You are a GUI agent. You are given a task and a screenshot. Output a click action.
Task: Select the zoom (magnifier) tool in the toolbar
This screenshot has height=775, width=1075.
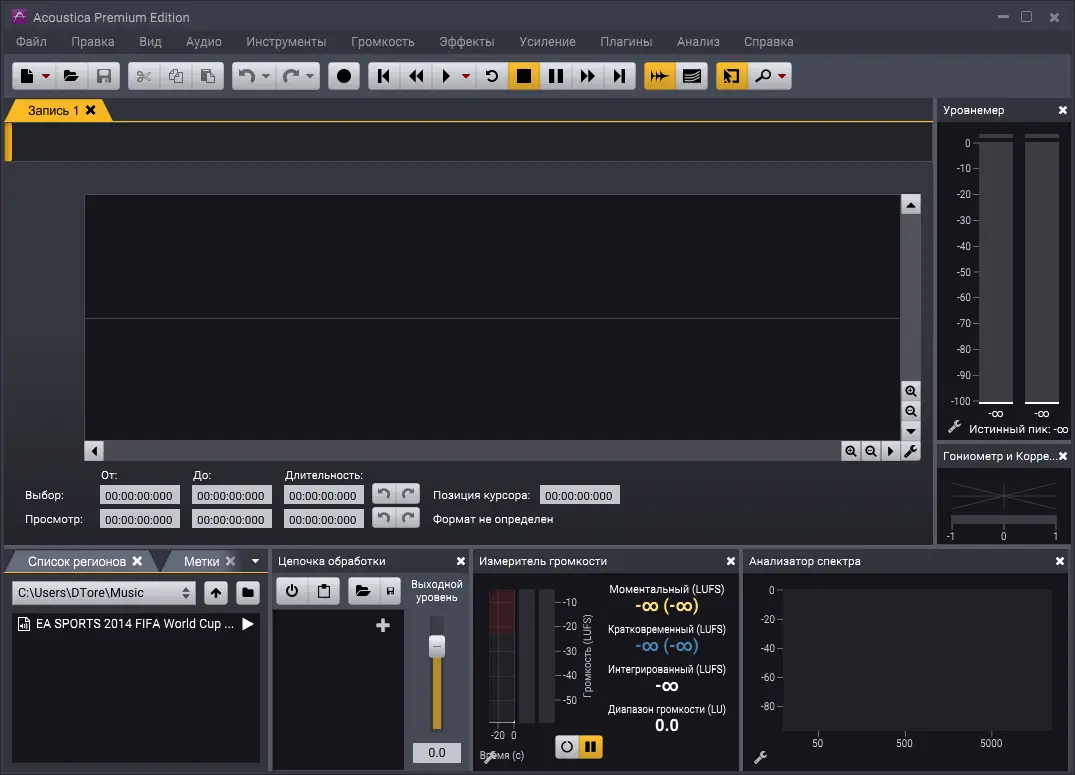765,75
